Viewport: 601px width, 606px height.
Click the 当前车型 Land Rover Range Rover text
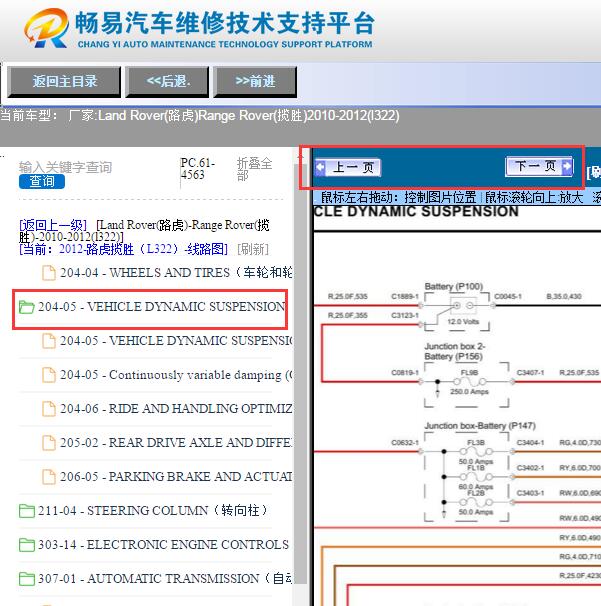(200, 116)
